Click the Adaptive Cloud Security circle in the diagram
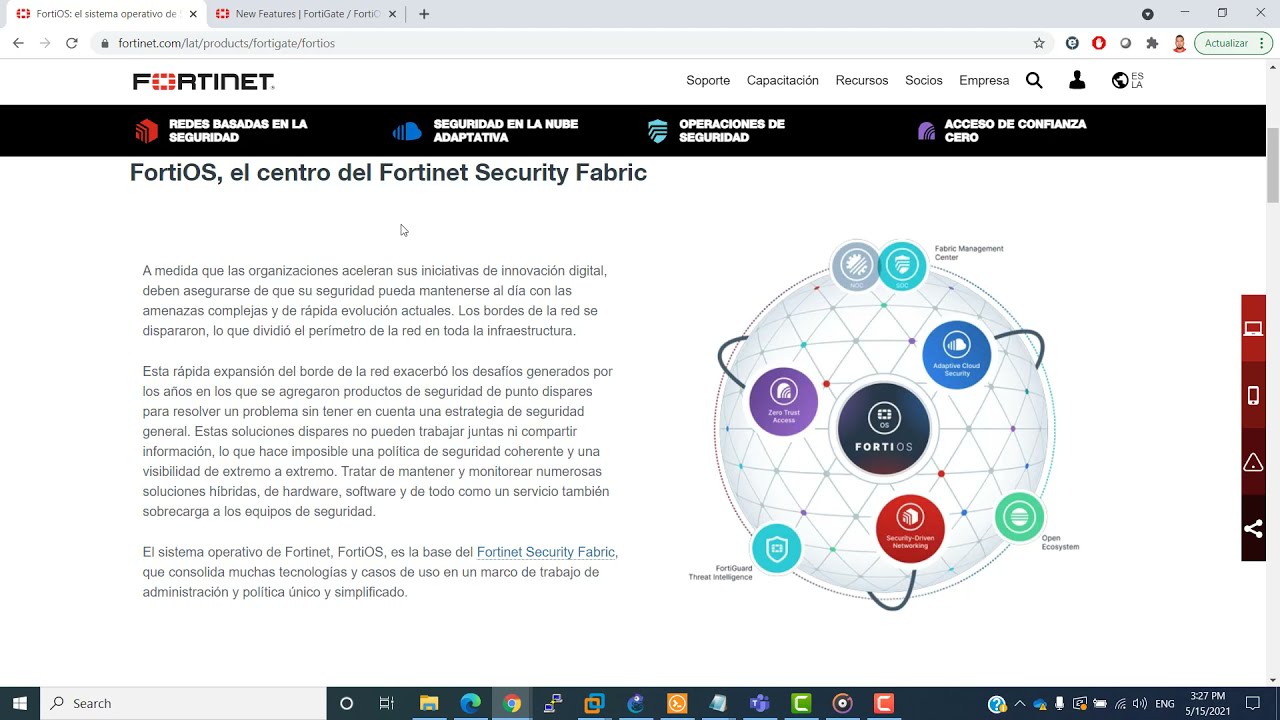The height and width of the screenshot is (720, 1280). click(957, 355)
